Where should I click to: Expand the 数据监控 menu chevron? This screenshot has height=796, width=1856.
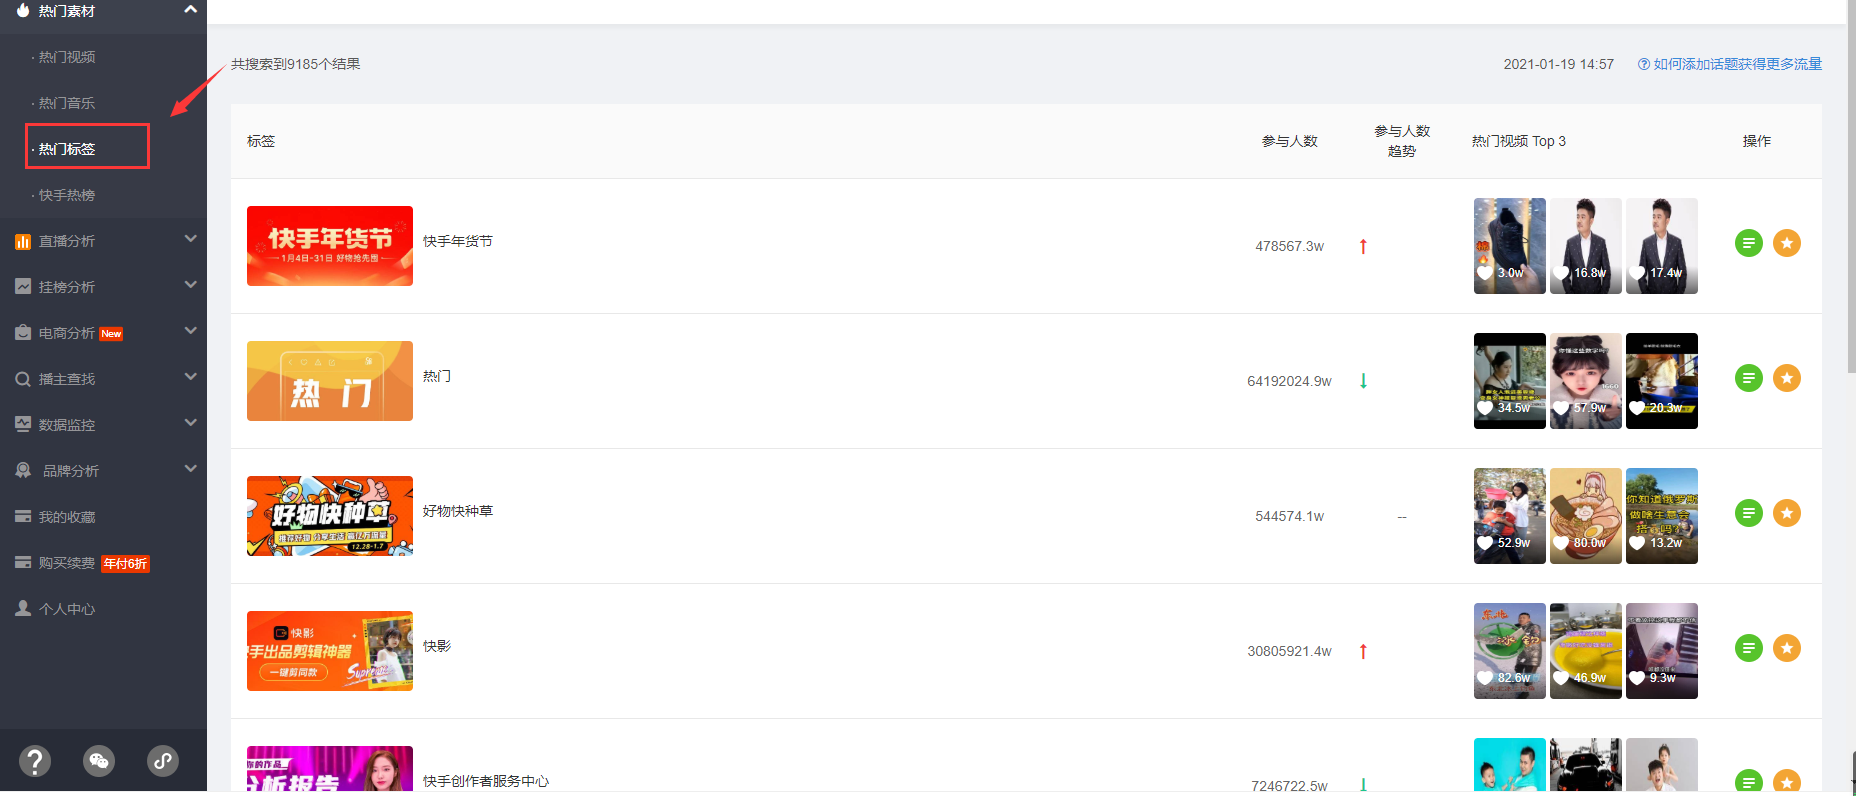click(190, 423)
